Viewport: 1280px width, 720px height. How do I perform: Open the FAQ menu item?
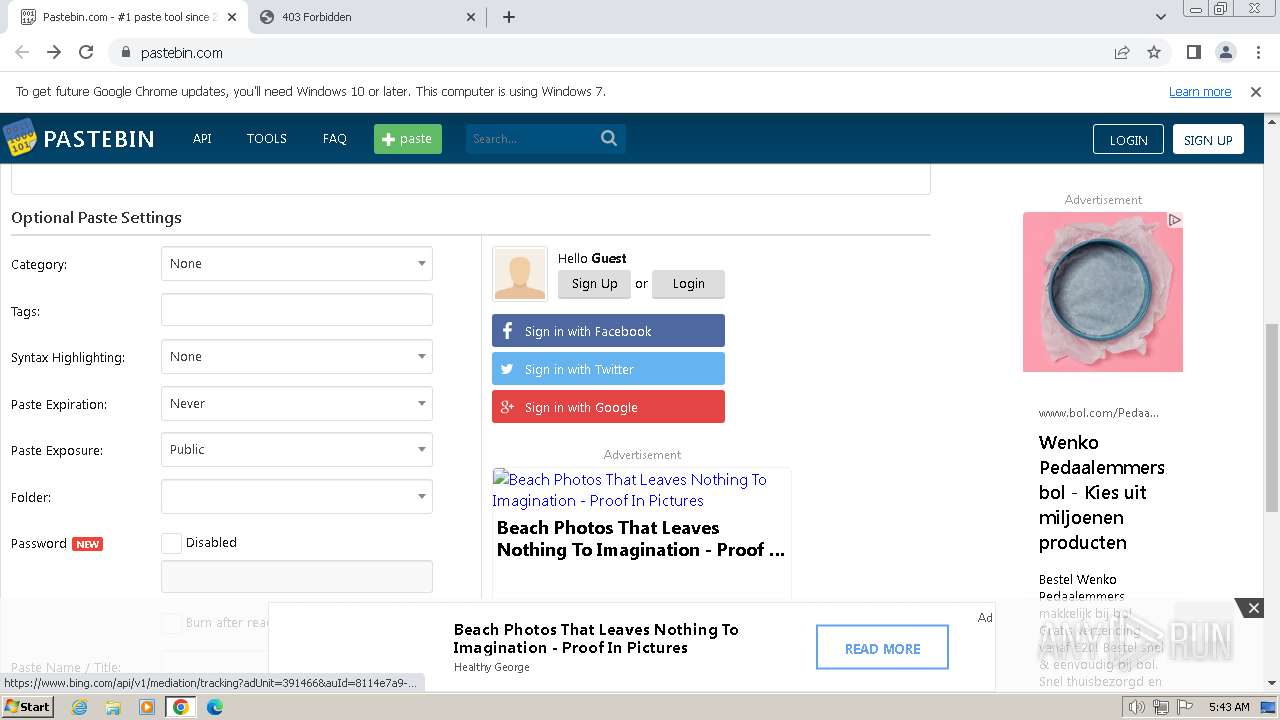pos(335,138)
